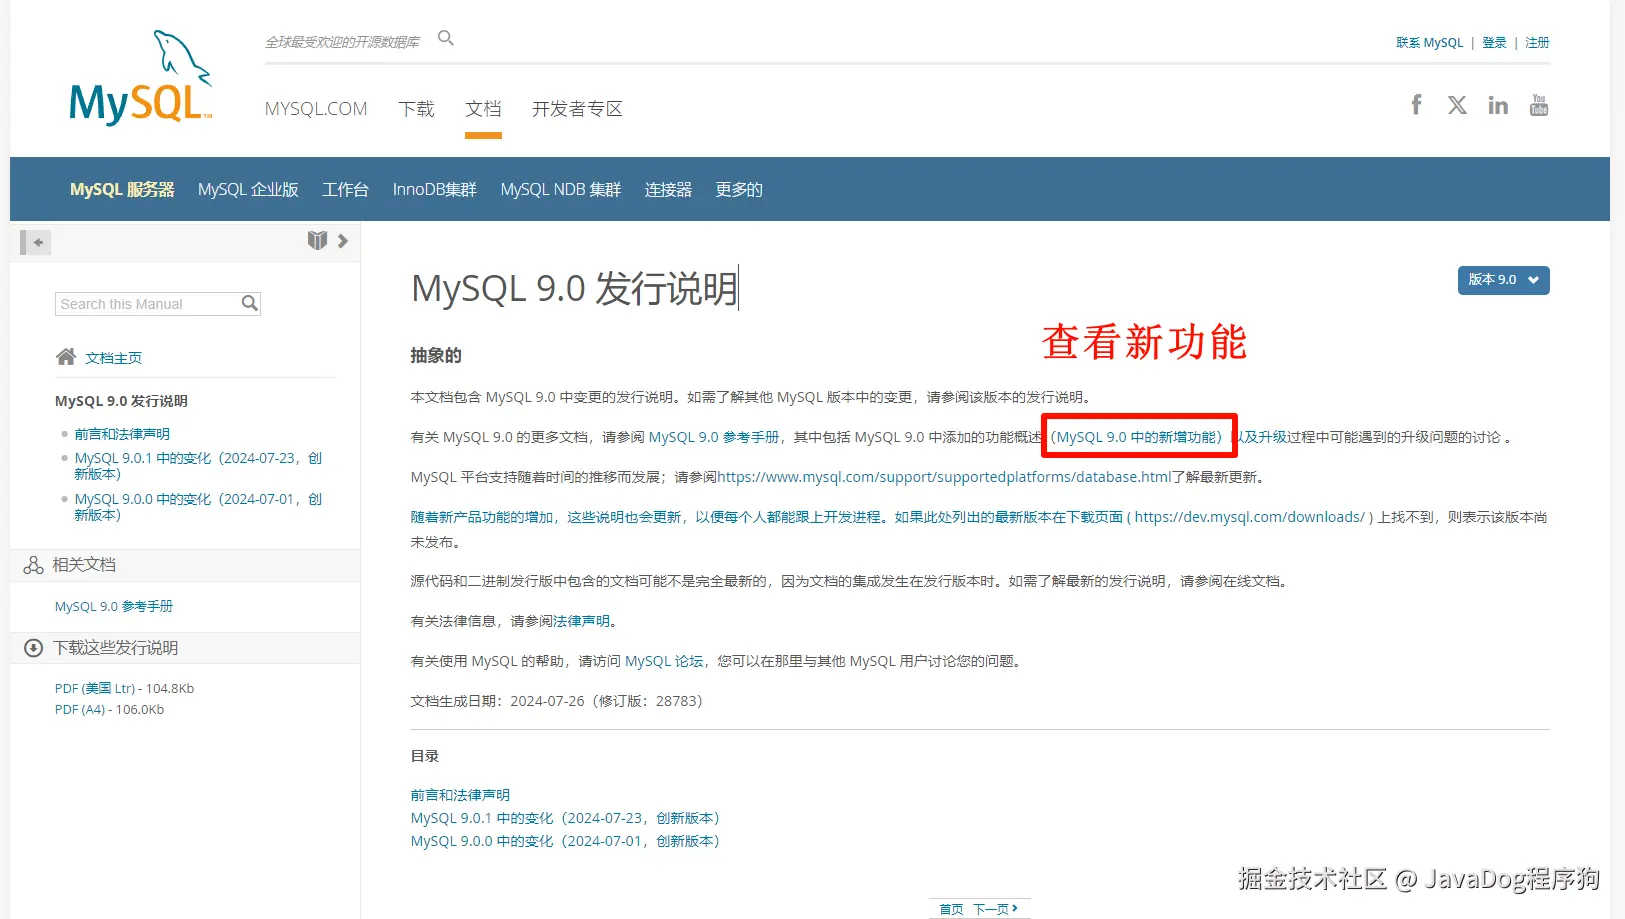Click the download icon beside 下载这些发行说明
The height and width of the screenshot is (919, 1625).
coord(33,648)
